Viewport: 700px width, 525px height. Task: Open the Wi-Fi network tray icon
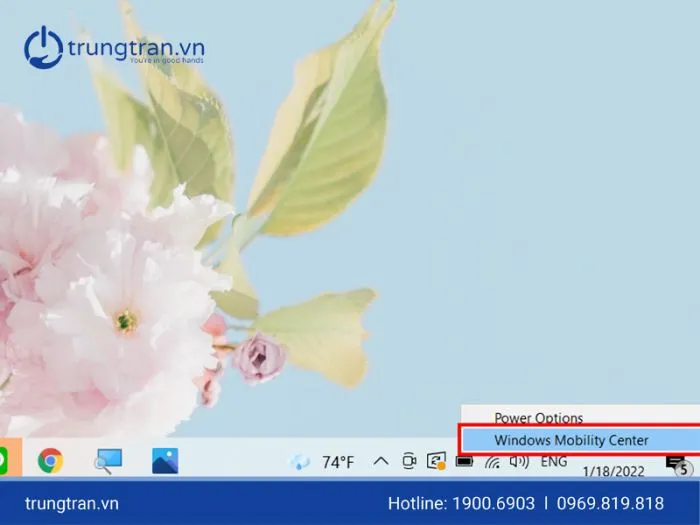pos(492,462)
